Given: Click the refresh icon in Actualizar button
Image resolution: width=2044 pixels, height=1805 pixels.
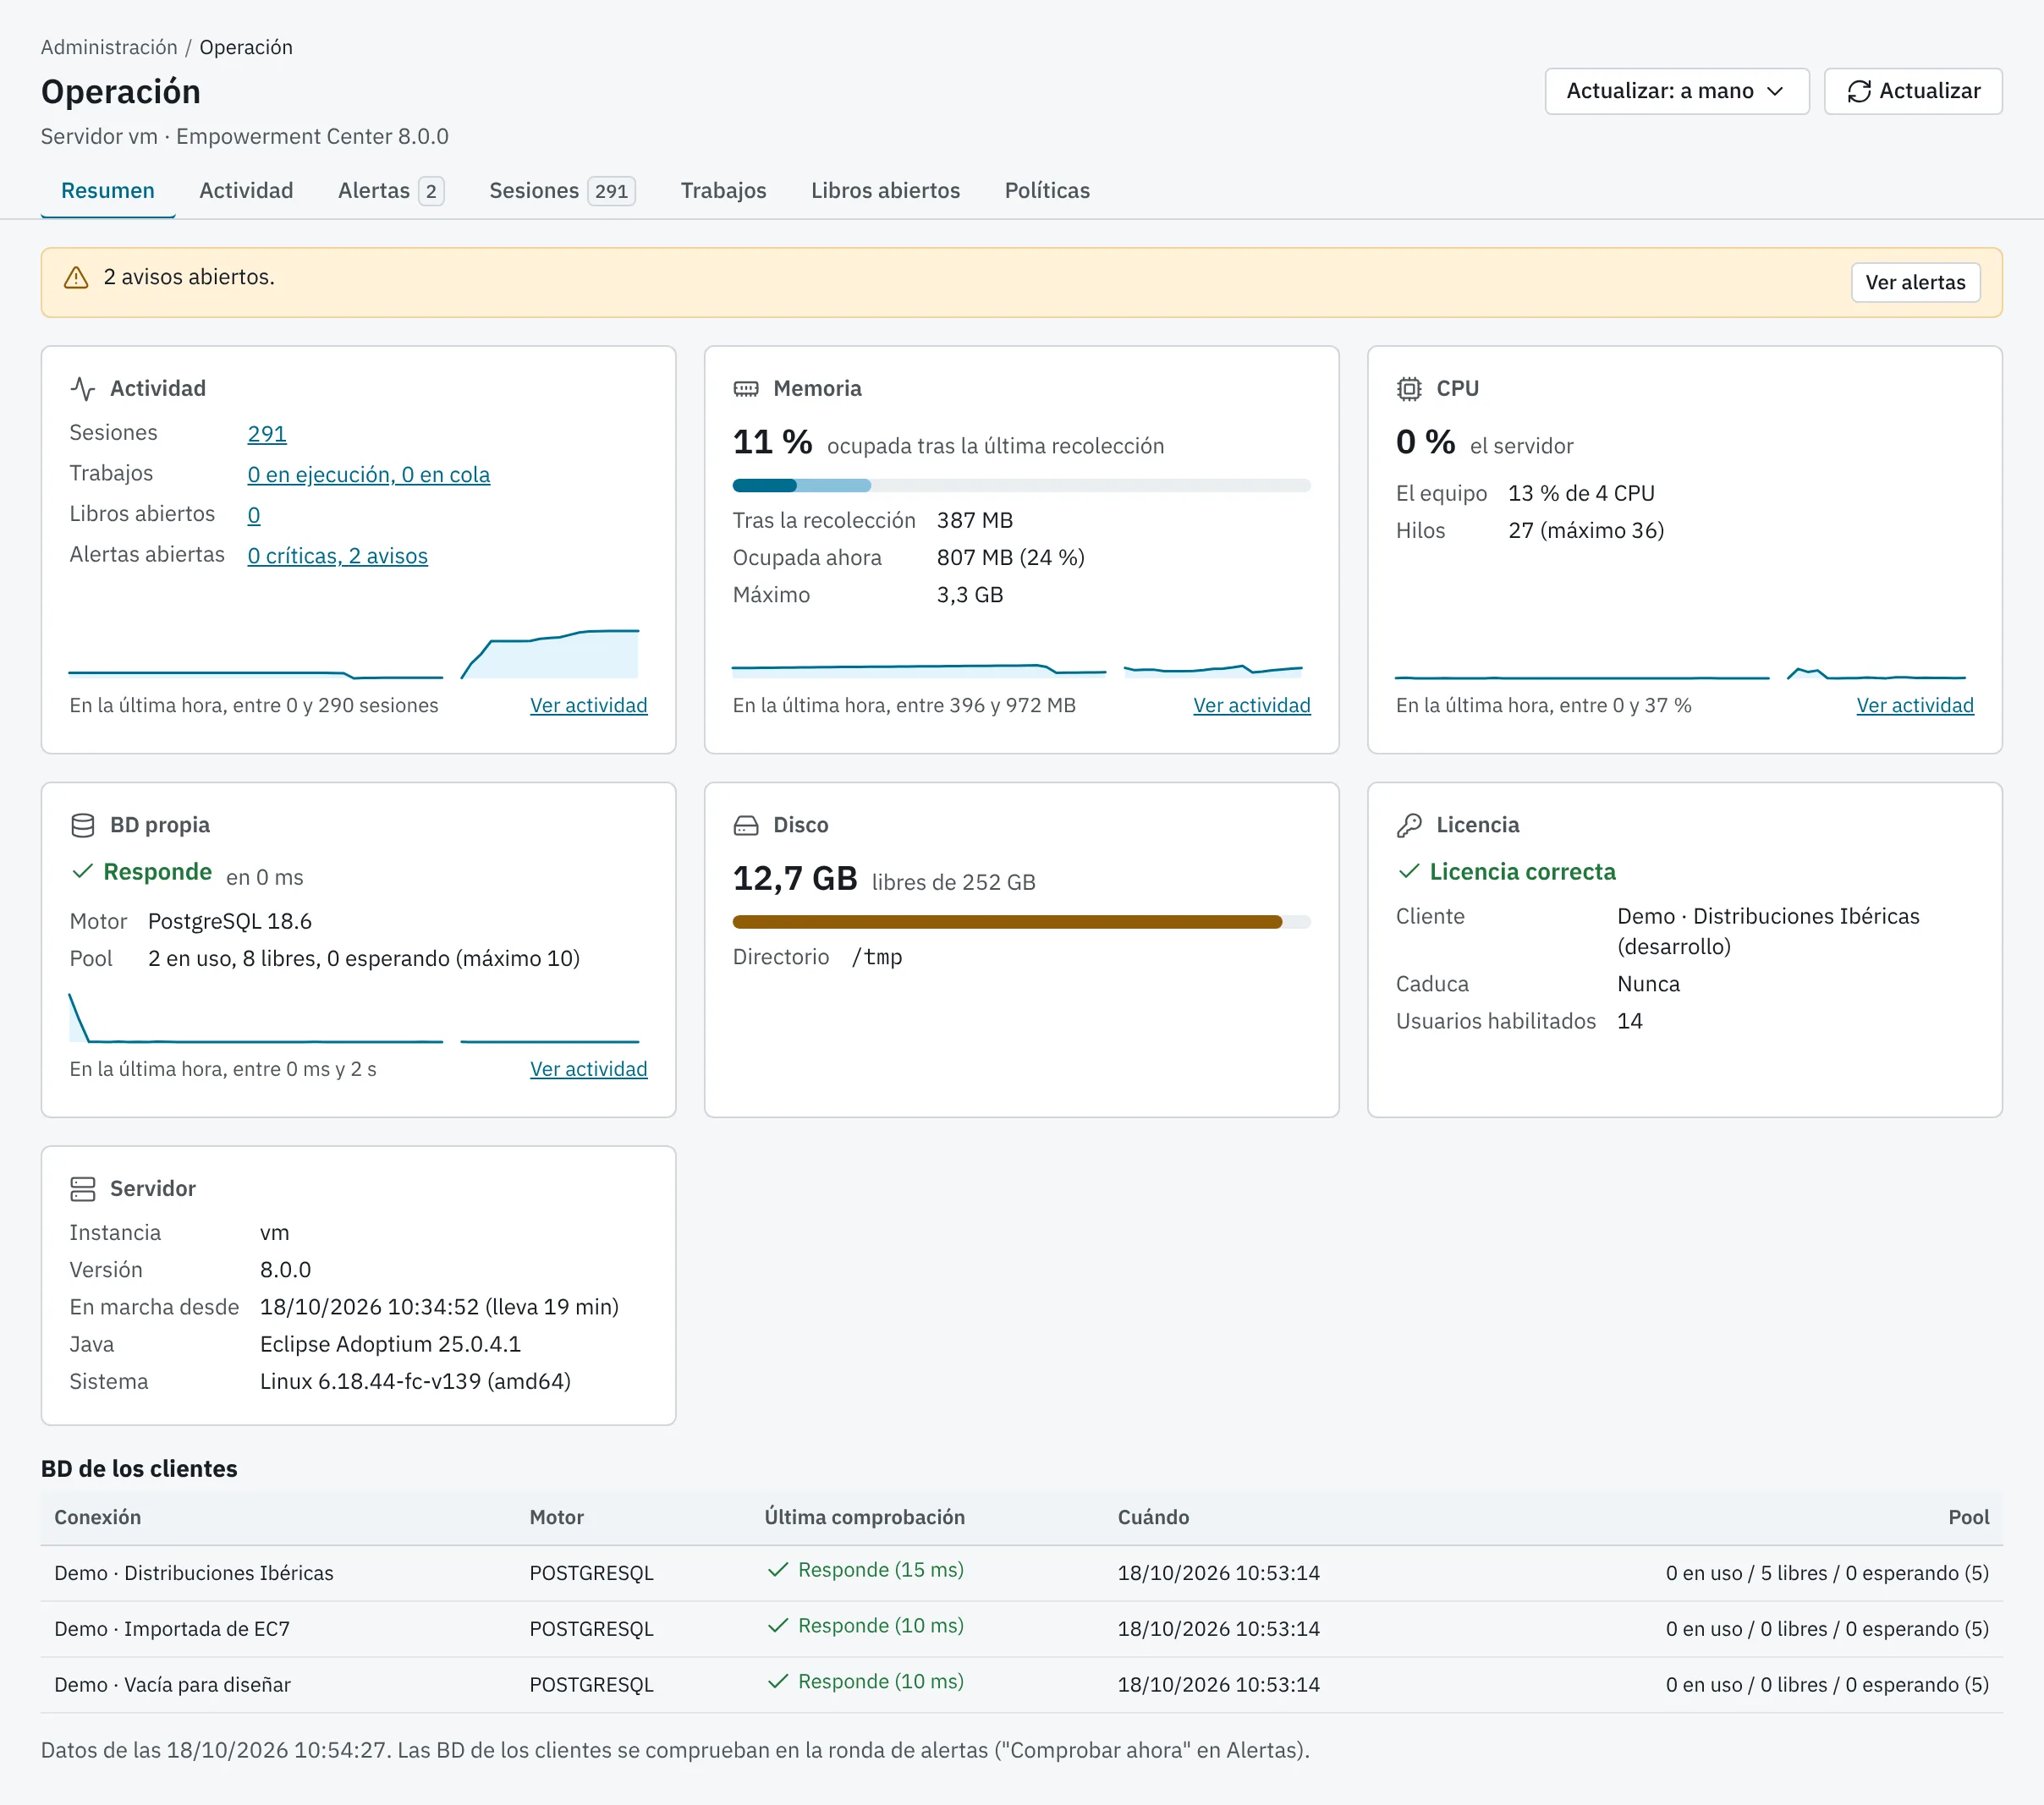Looking at the screenshot, I should pos(1859,91).
